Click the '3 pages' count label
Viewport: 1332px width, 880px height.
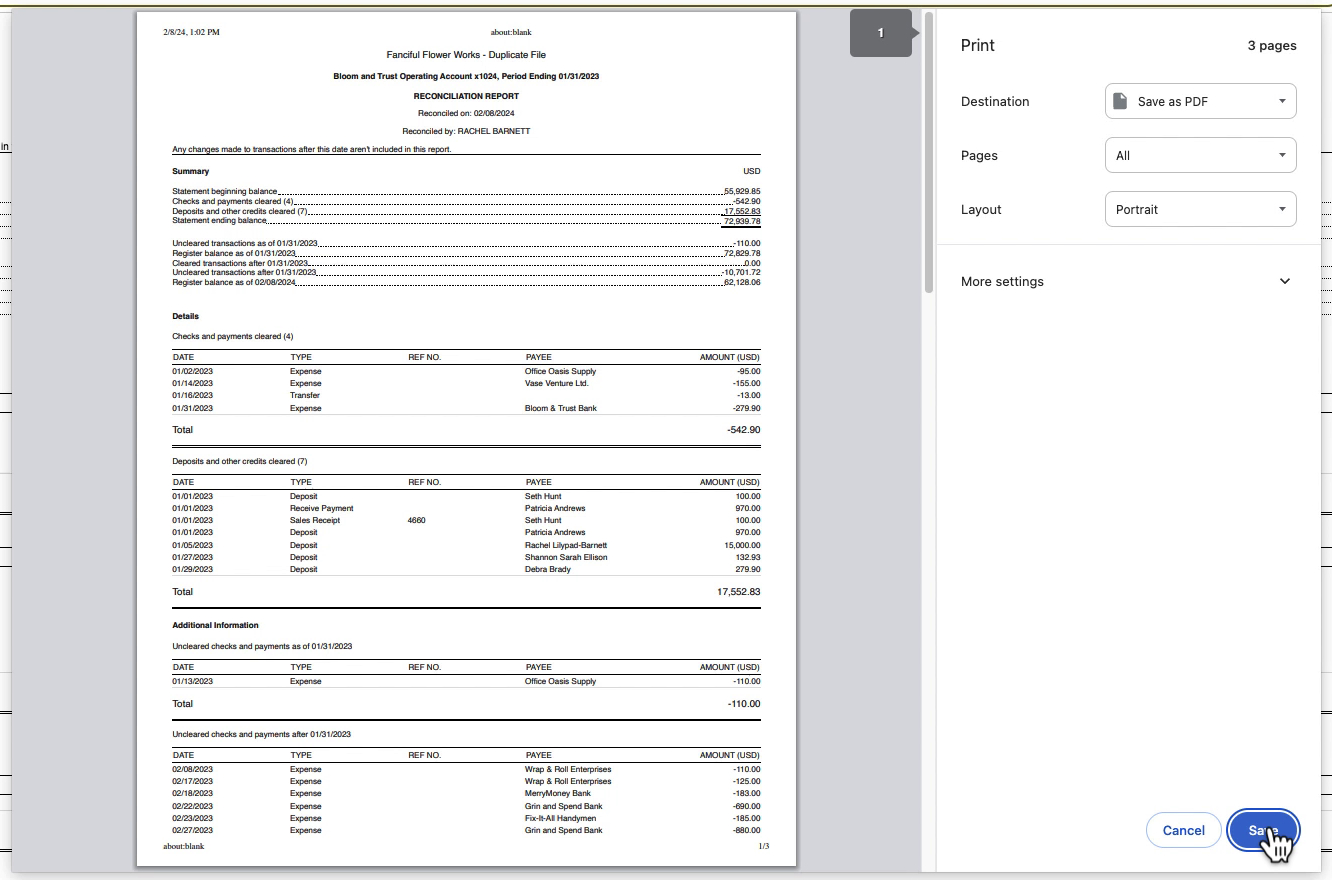pyautogui.click(x=1272, y=46)
